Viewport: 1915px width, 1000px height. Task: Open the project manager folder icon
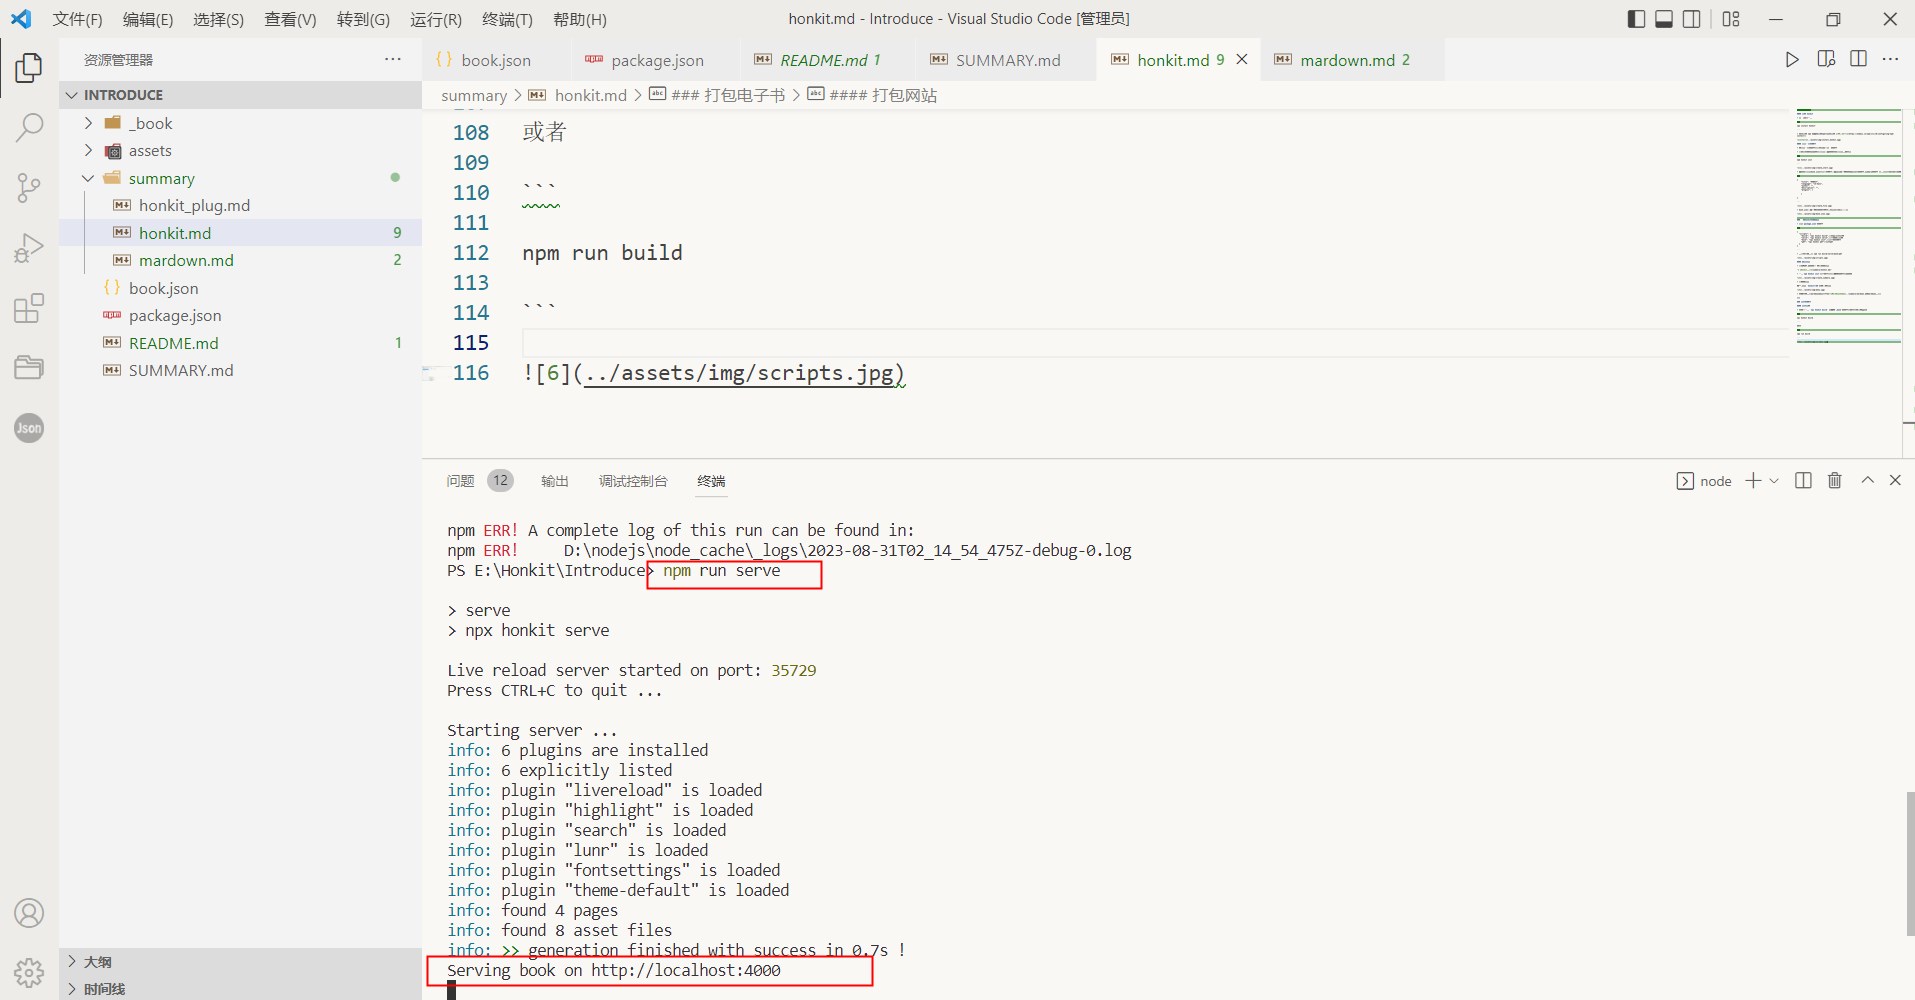click(x=29, y=367)
